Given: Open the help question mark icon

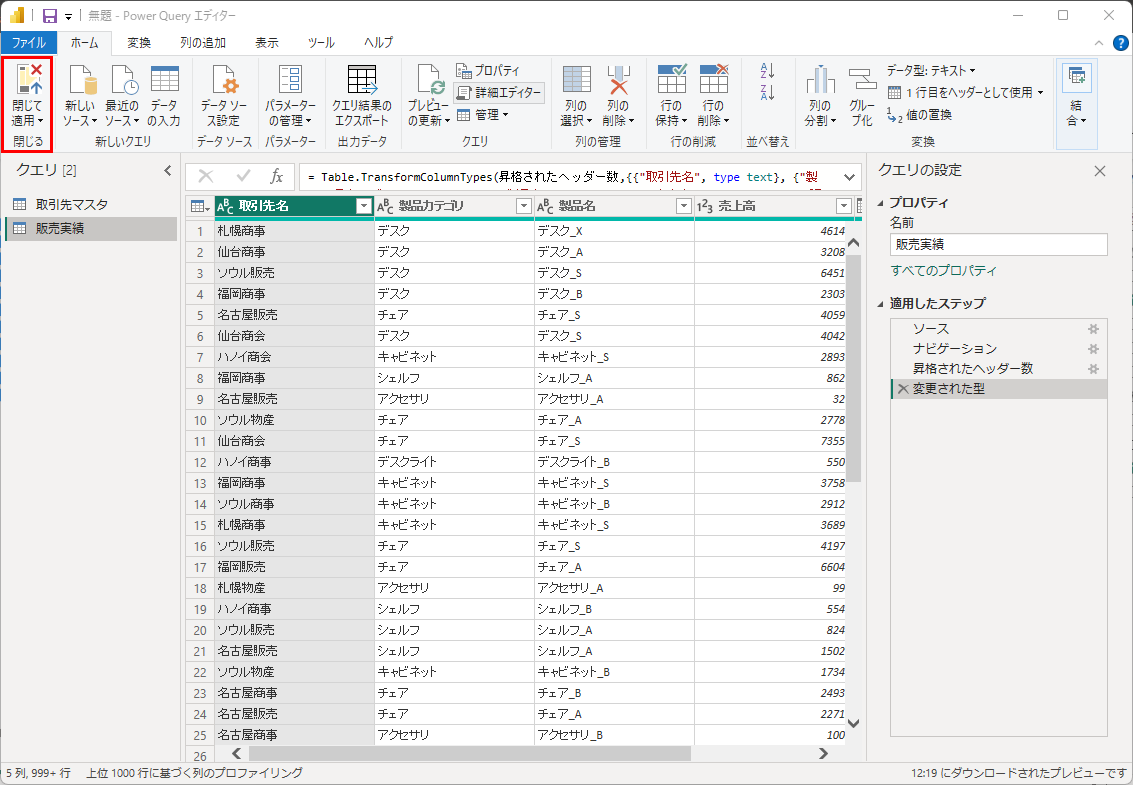Looking at the screenshot, I should click(x=1121, y=43).
